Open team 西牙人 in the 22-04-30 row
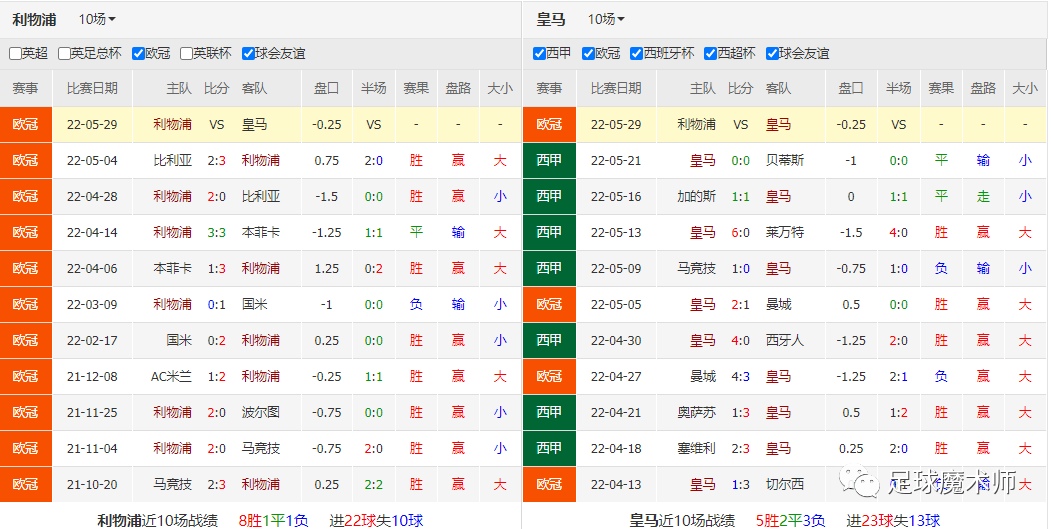 (785, 341)
